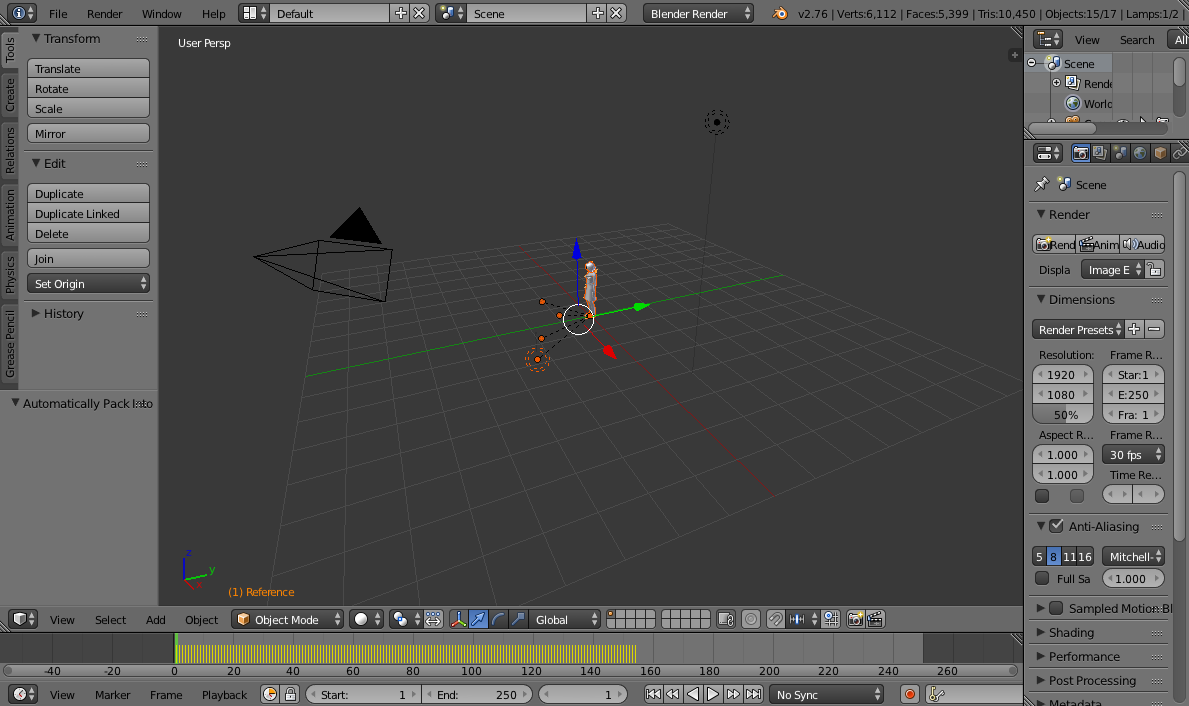The height and width of the screenshot is (706, 1189).
Task: Open the 3D view editor type icon
Action: pos(23,620)
